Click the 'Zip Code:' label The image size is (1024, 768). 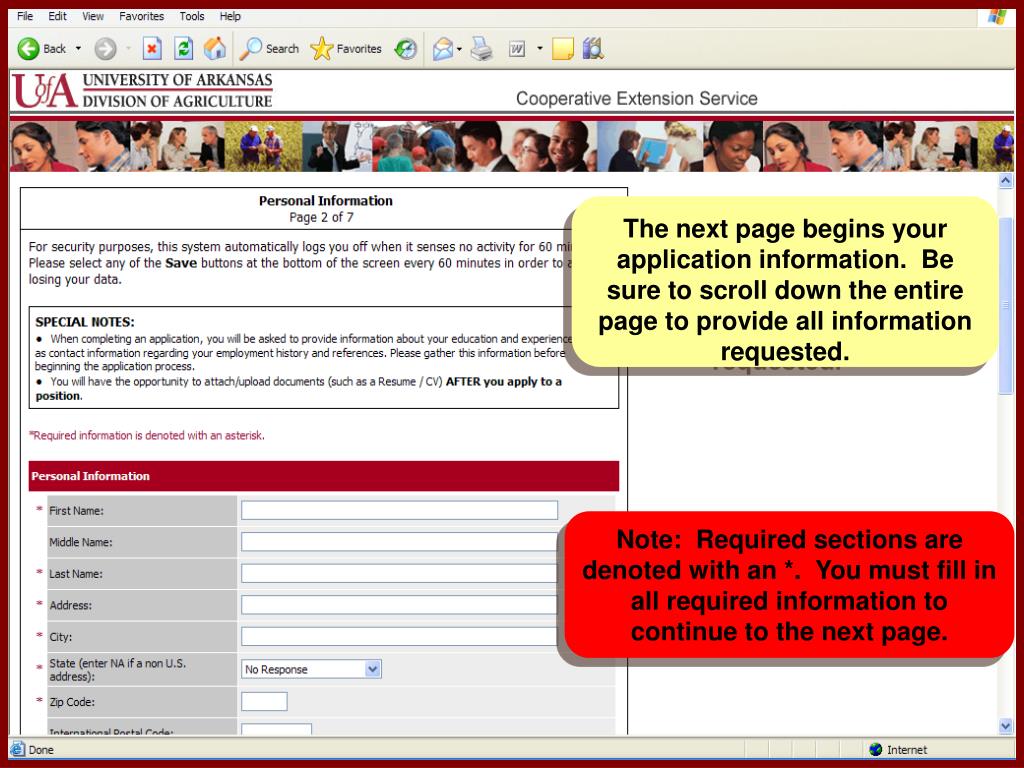coord(72,702)
